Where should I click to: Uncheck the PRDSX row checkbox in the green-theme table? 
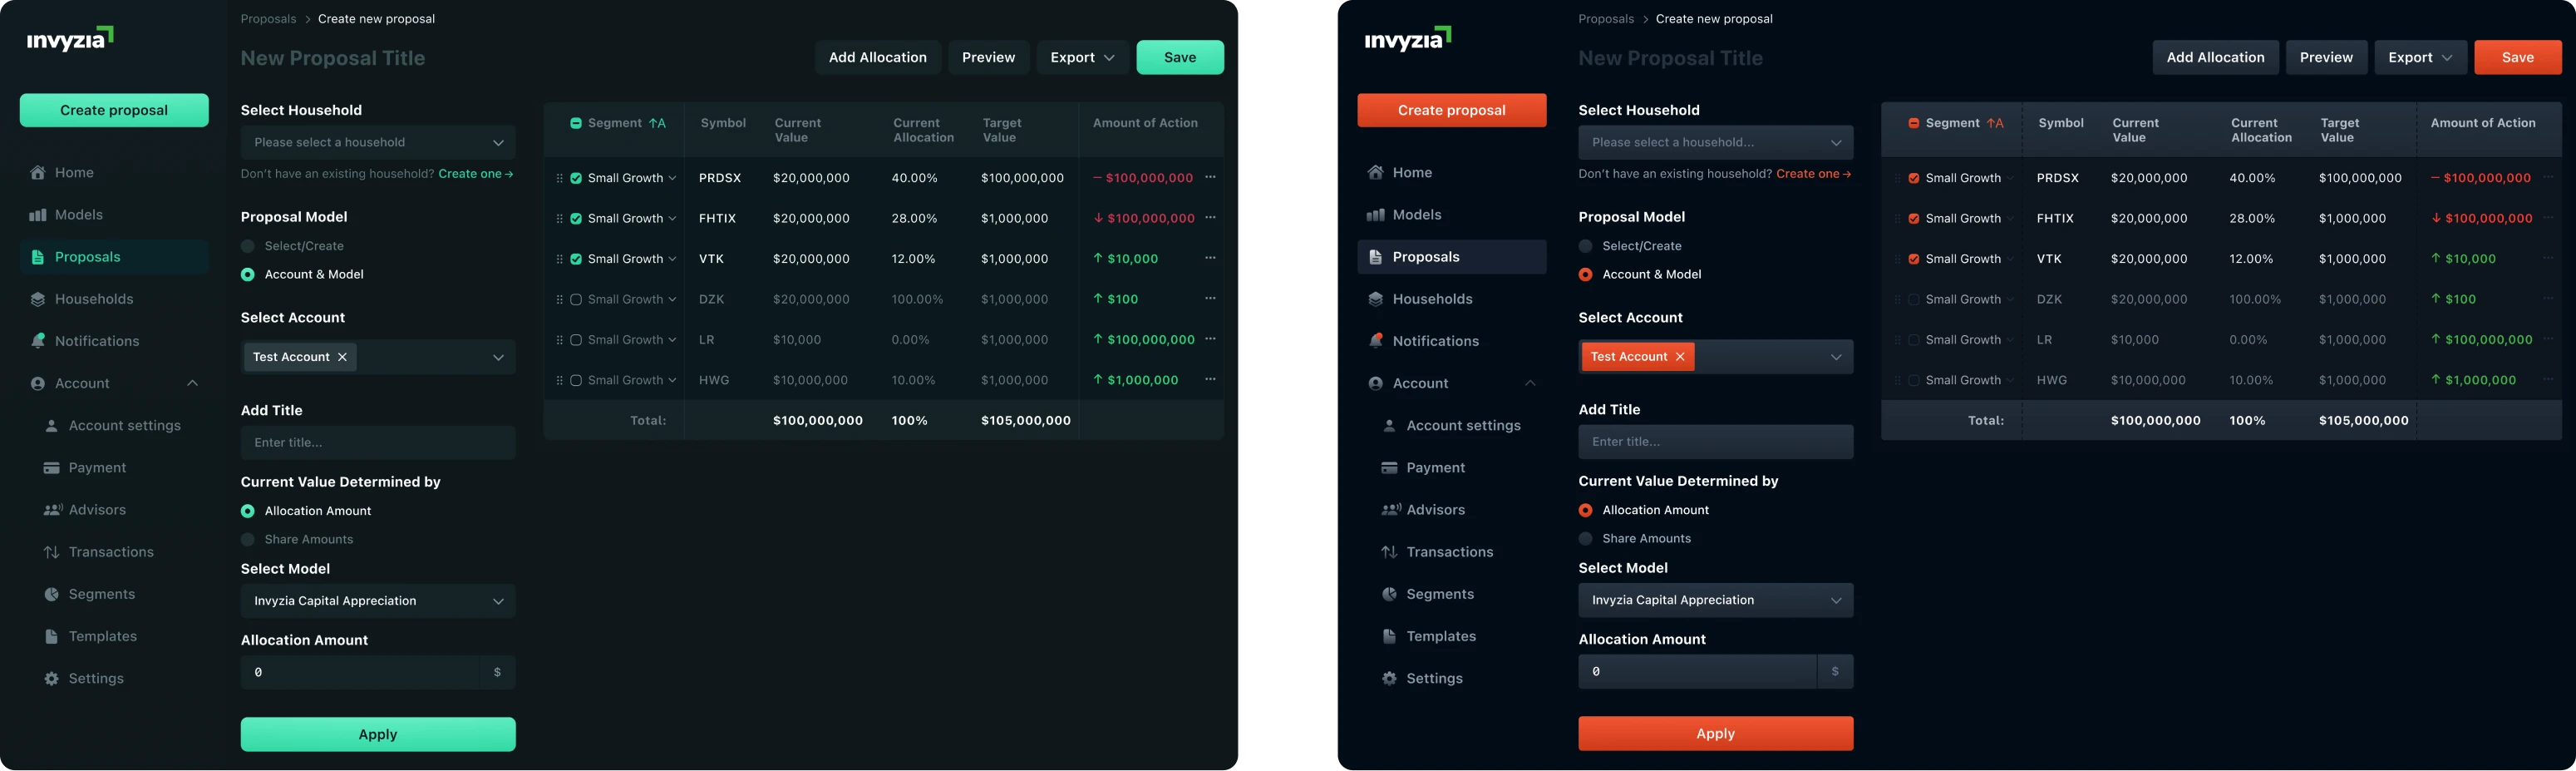click(x=576, y=178)
